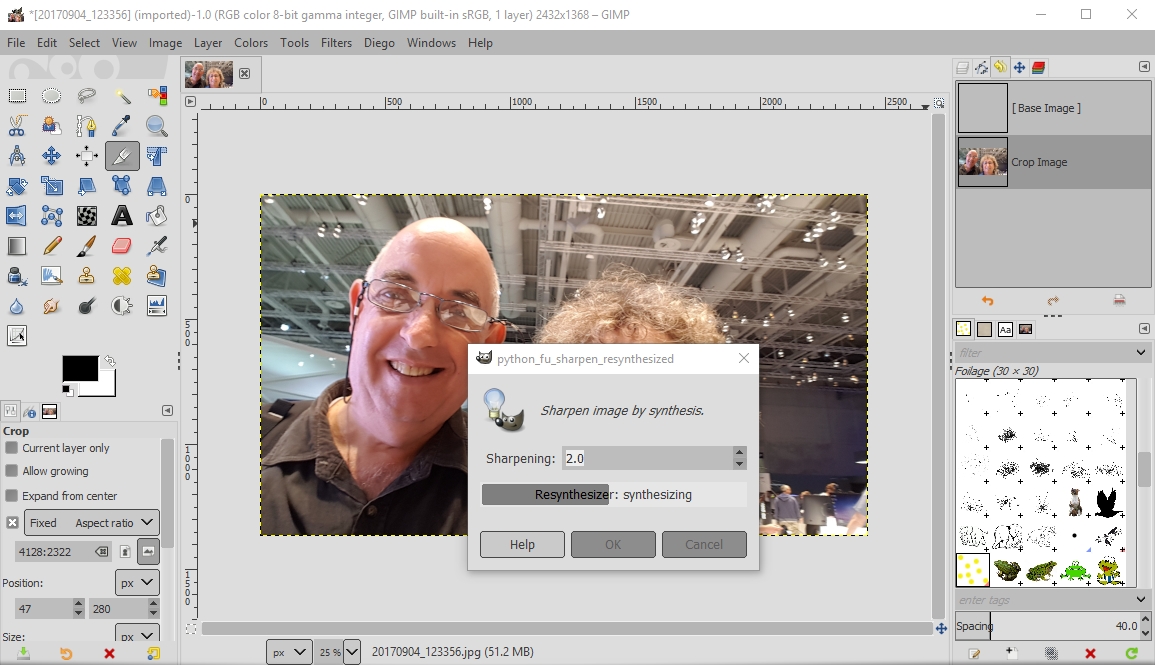
Task: Toggle landscape orientation button for aspect ratio
Action: coord(148,552)
